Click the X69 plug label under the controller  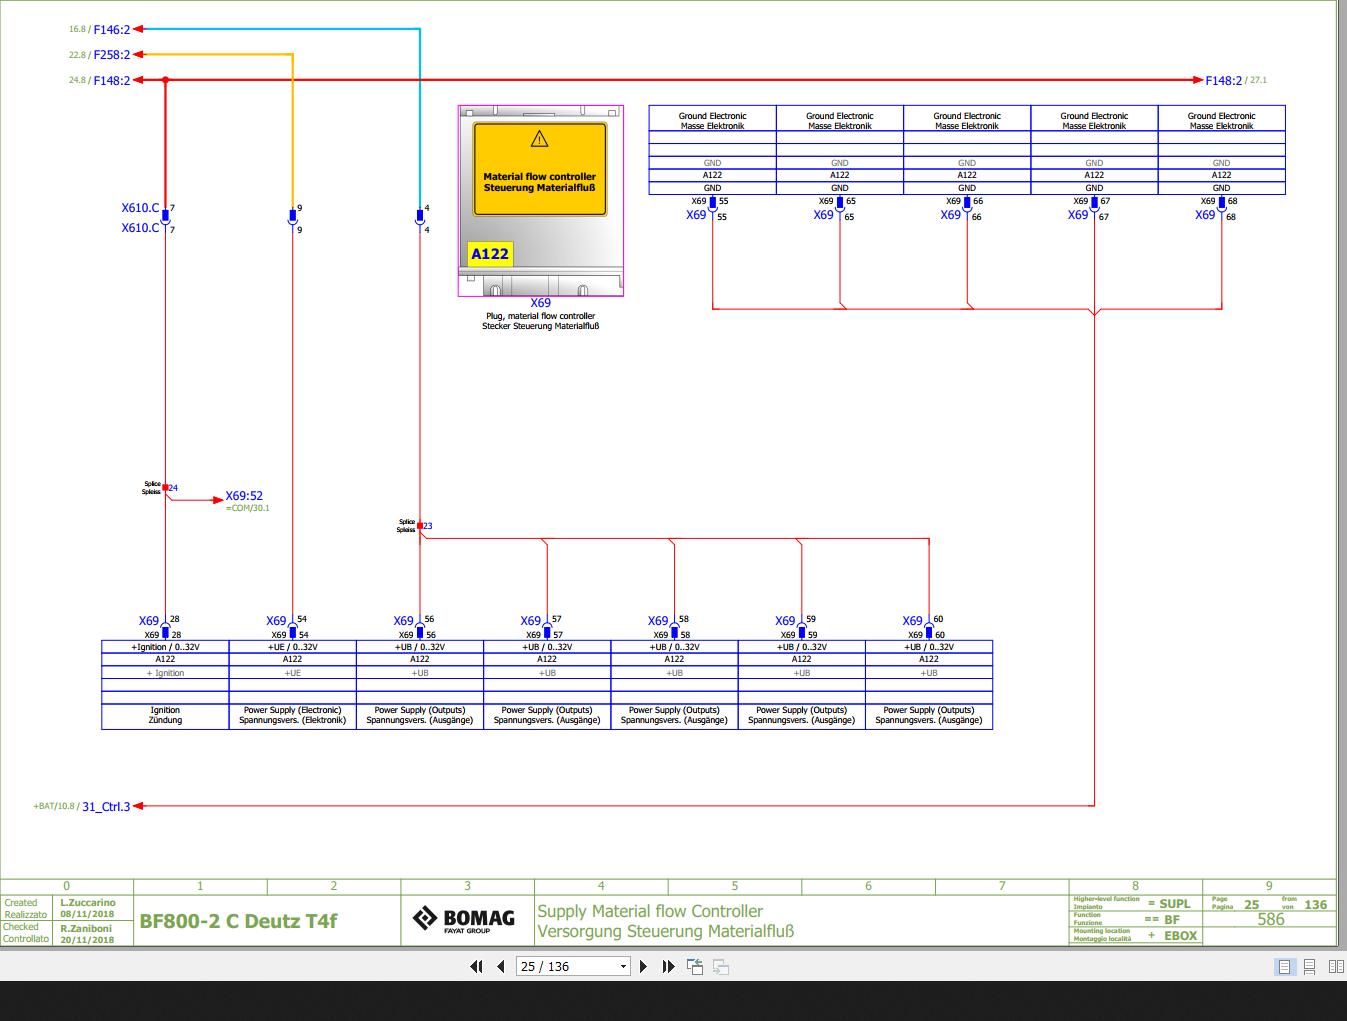(x=540, y=303)
